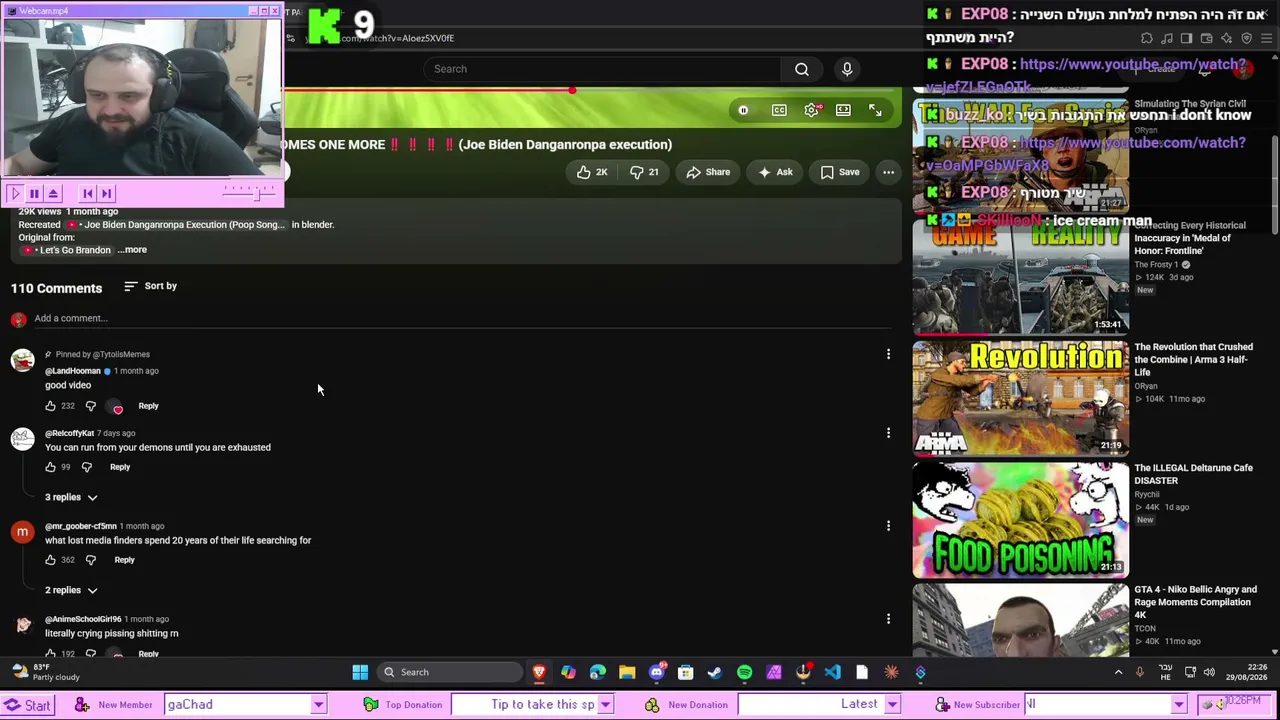Click the eject button in Webcam.mp4 player
Viewport: 1280px width, 720px height.
pyautogui.click(x=53, y=194)
